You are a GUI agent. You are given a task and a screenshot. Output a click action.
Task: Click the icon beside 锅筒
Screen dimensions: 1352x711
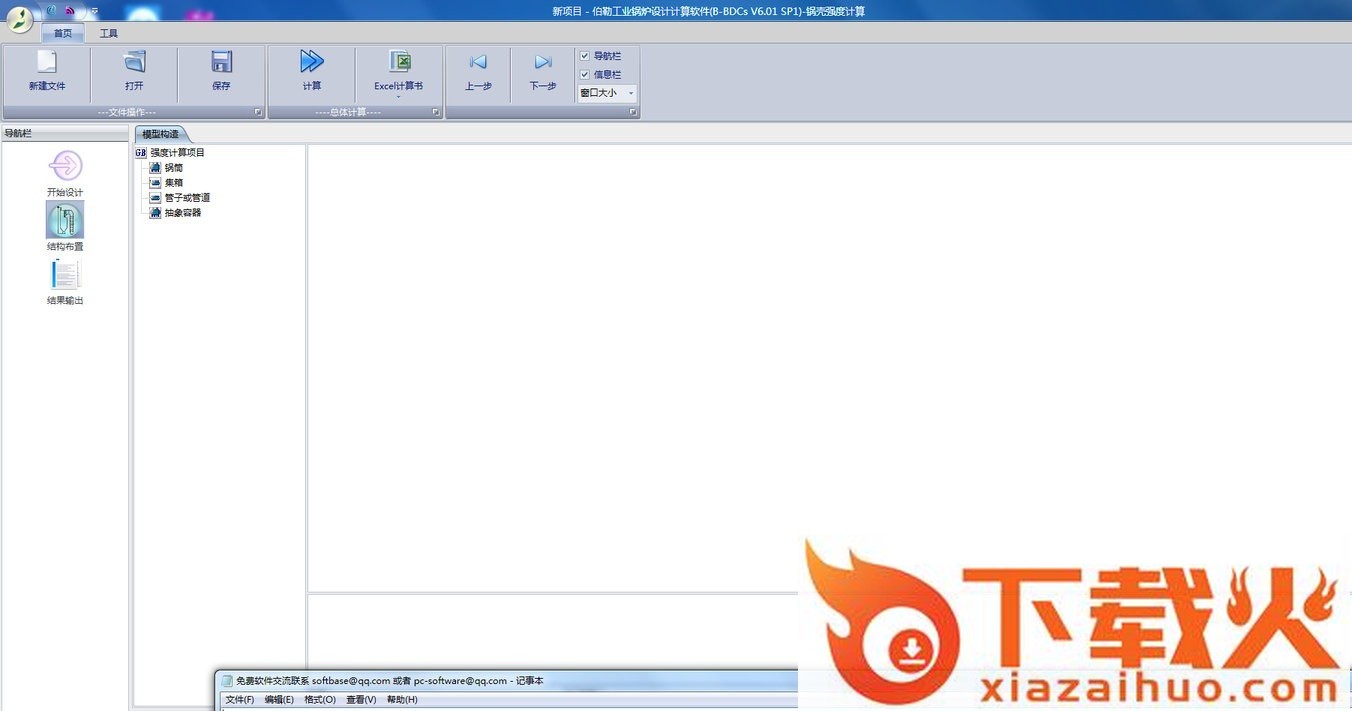(155, 168)
